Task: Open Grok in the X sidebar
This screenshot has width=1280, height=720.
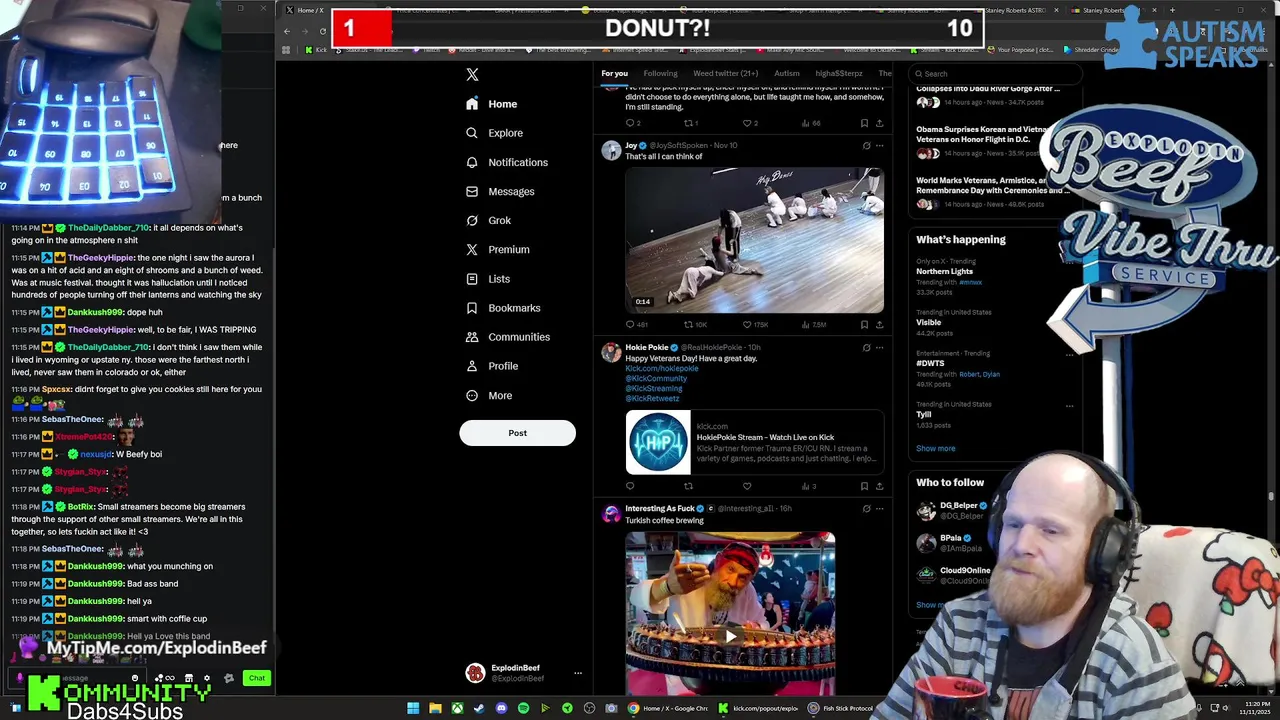Action: pyautogui.click(x=488, y=220)
